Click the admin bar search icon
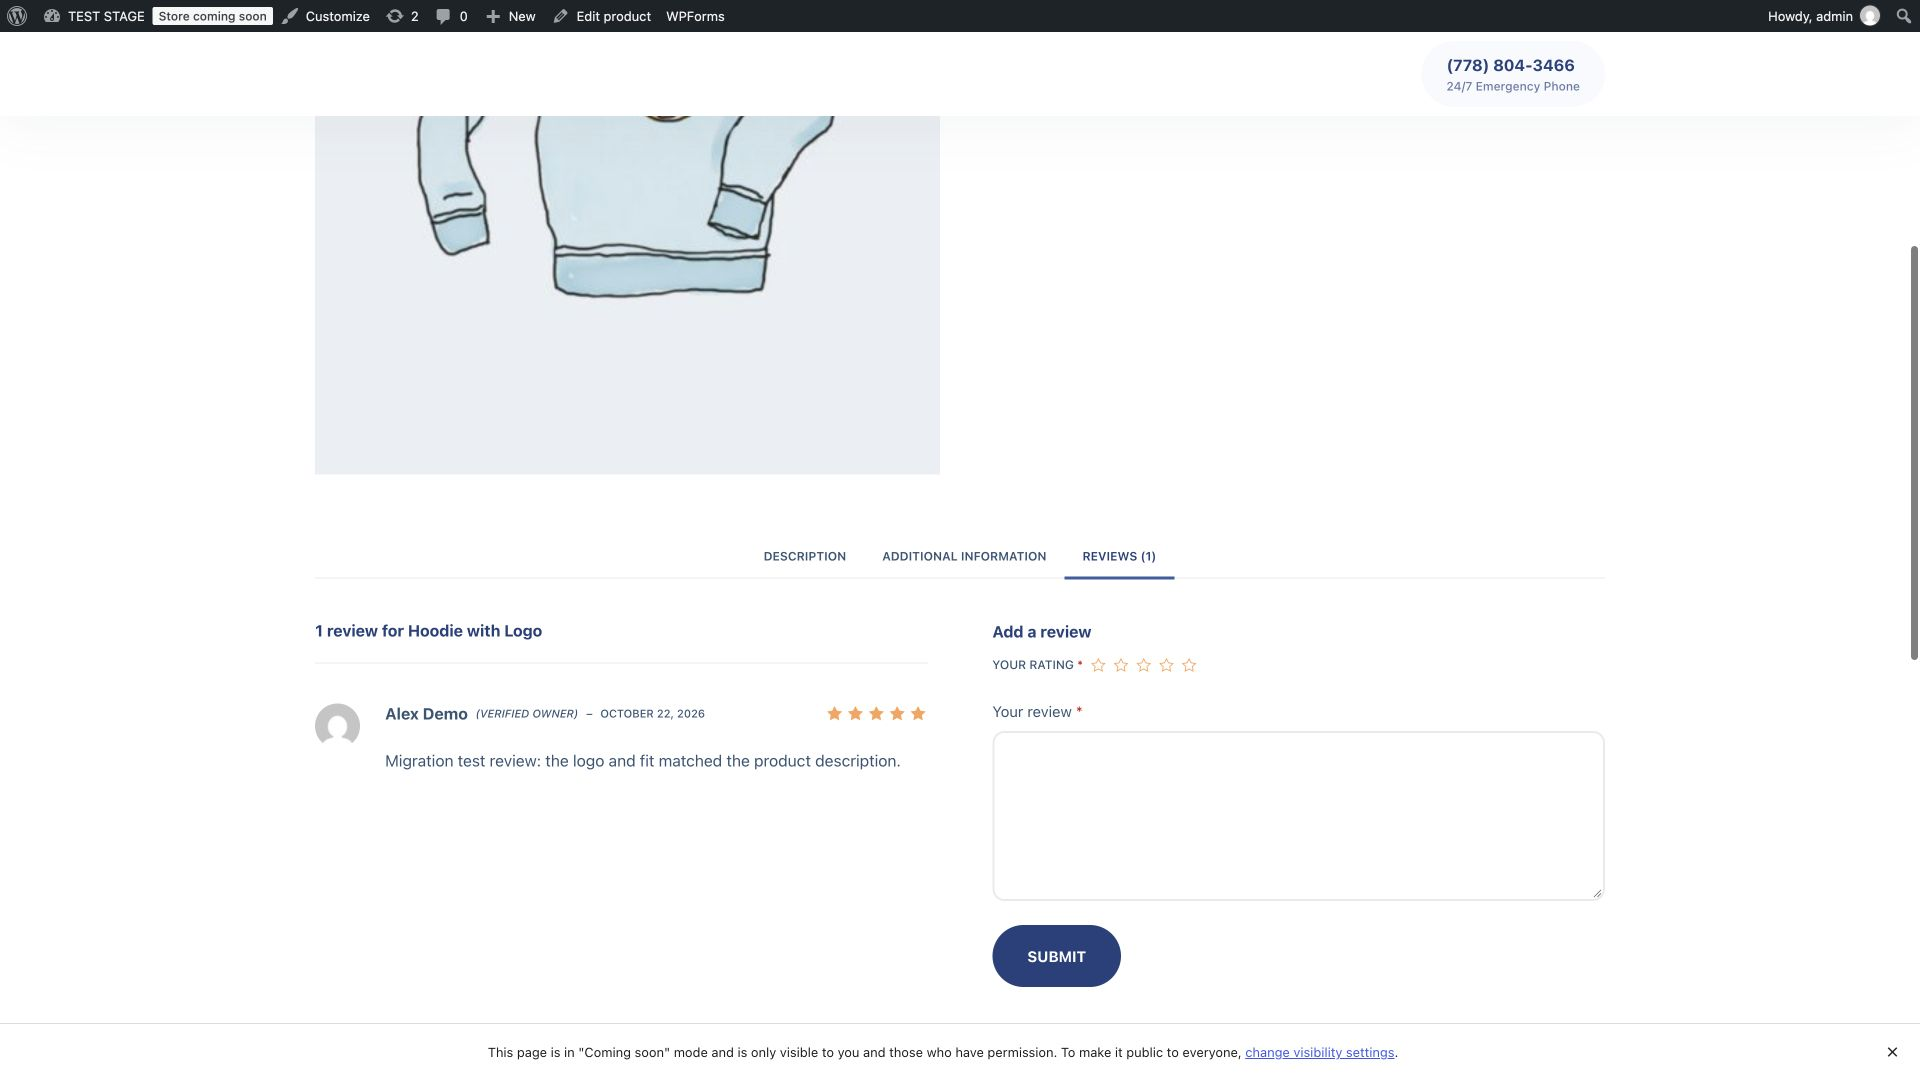 (x=1903, y=16)
